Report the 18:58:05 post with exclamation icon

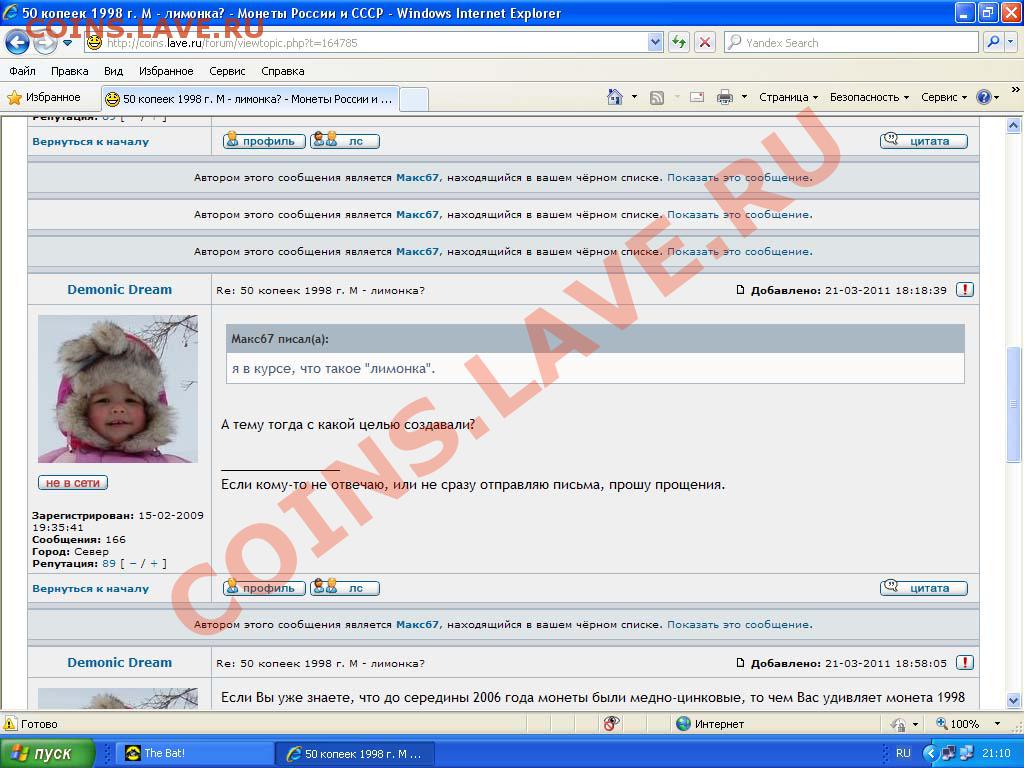965,663
